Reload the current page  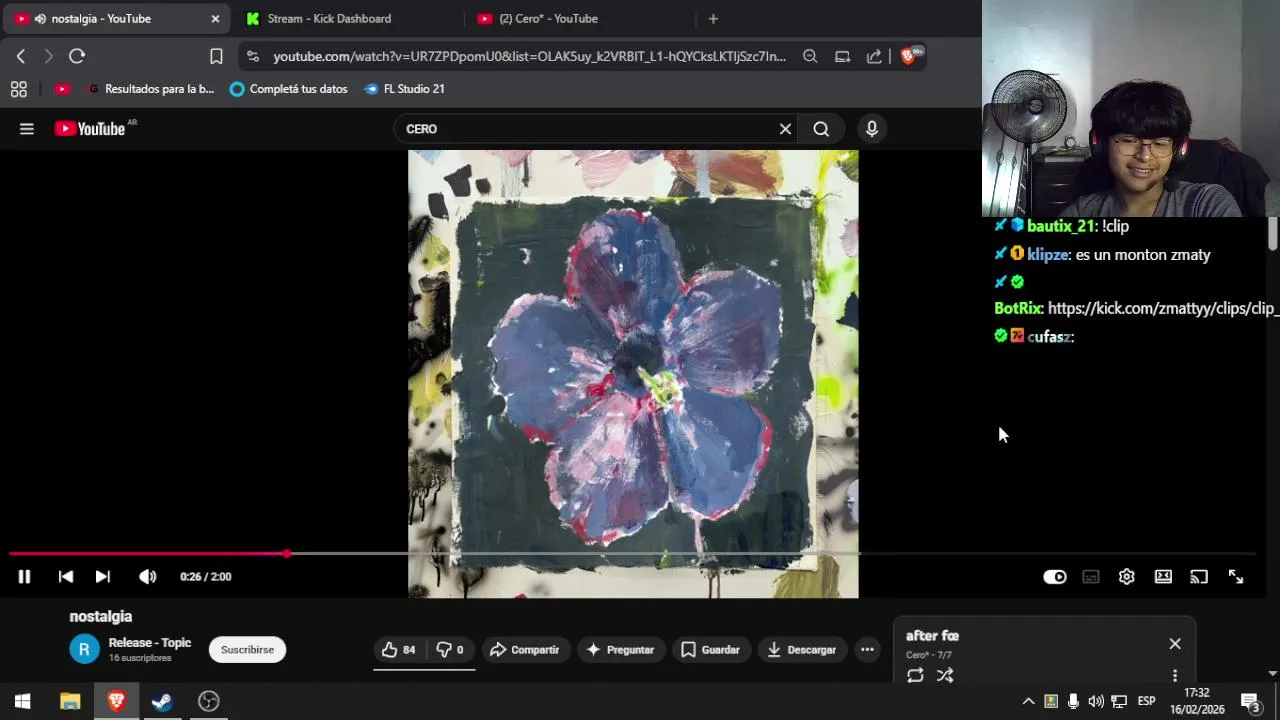click(x=77, y=57)
